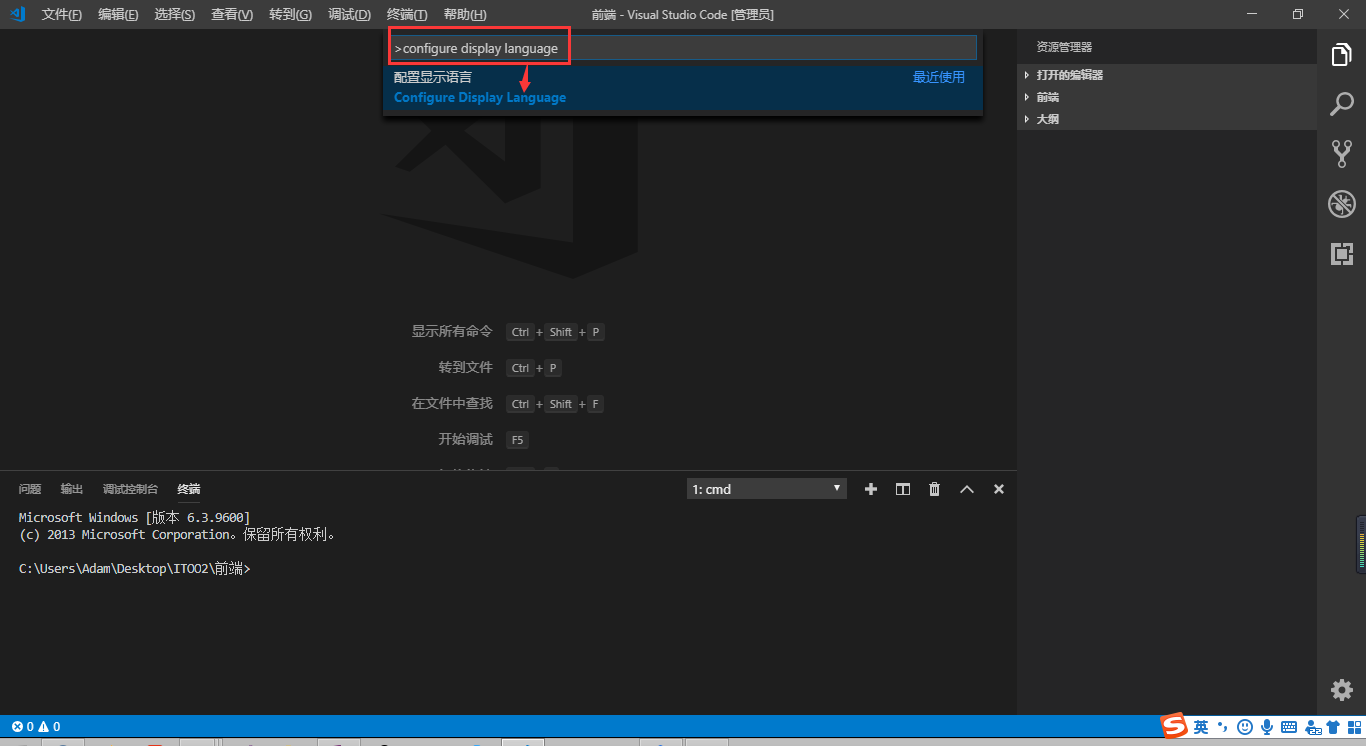
Task: Open the IME toolbox grid icon
Action: tap(1354, 727)
